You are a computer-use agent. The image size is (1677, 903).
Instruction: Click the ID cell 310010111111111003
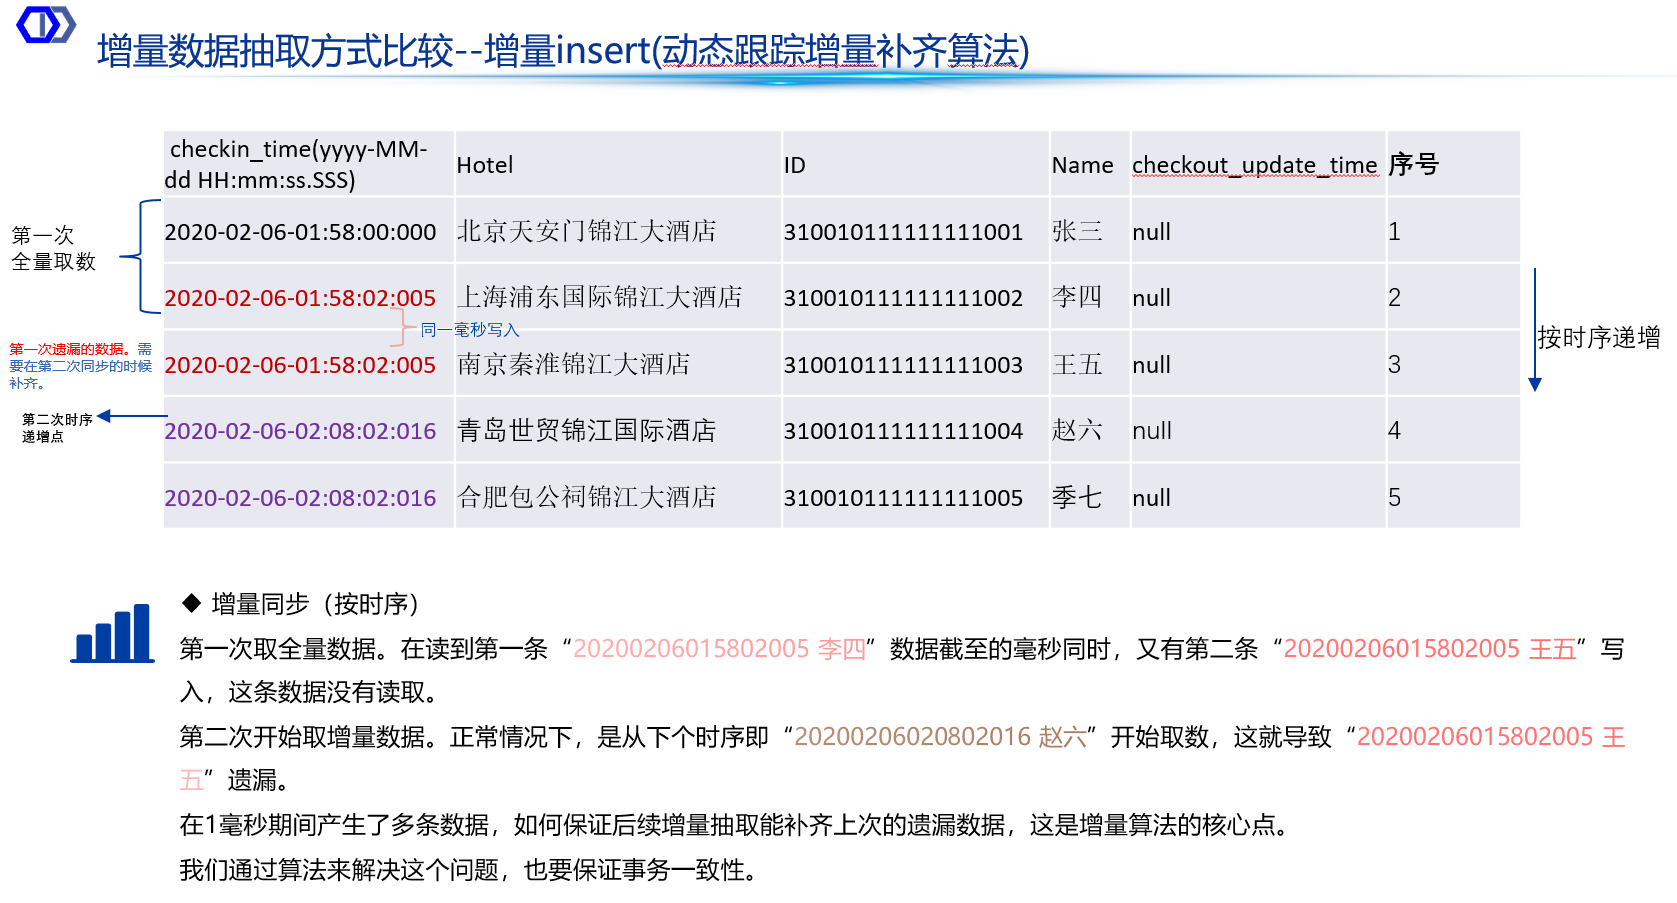[902, 365]
